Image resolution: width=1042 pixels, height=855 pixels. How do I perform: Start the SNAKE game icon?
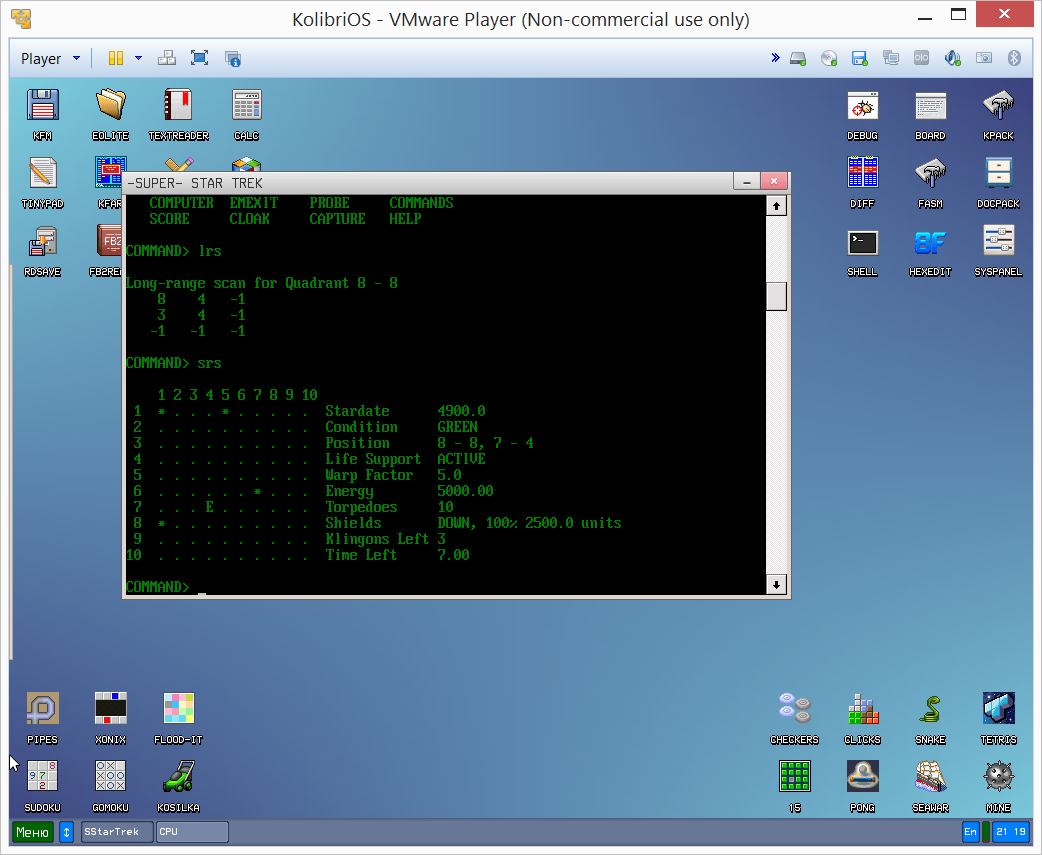(930, 710)
